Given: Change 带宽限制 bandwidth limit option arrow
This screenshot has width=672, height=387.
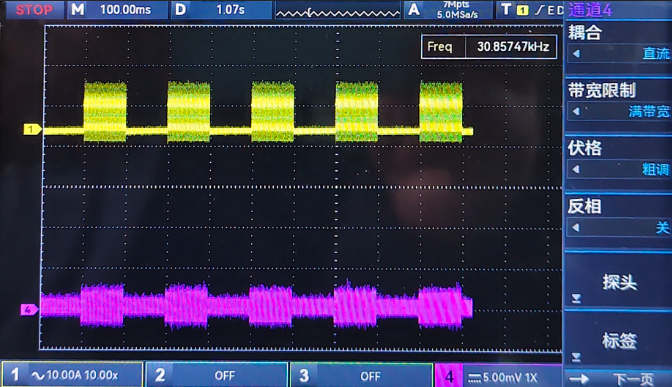Looking at the screenshot, I should (x=576, y=111).
